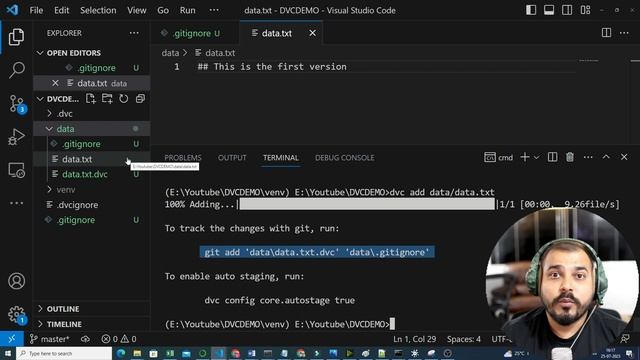Go to line via Ln 1, Col 29
Screen dimensions: 640x360
coord(414,339)
